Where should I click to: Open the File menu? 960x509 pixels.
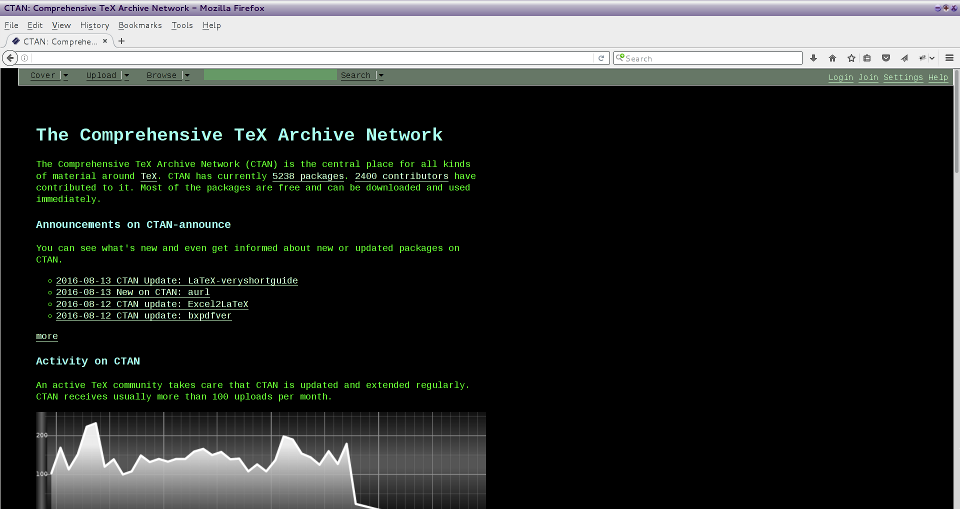[11, 25]
